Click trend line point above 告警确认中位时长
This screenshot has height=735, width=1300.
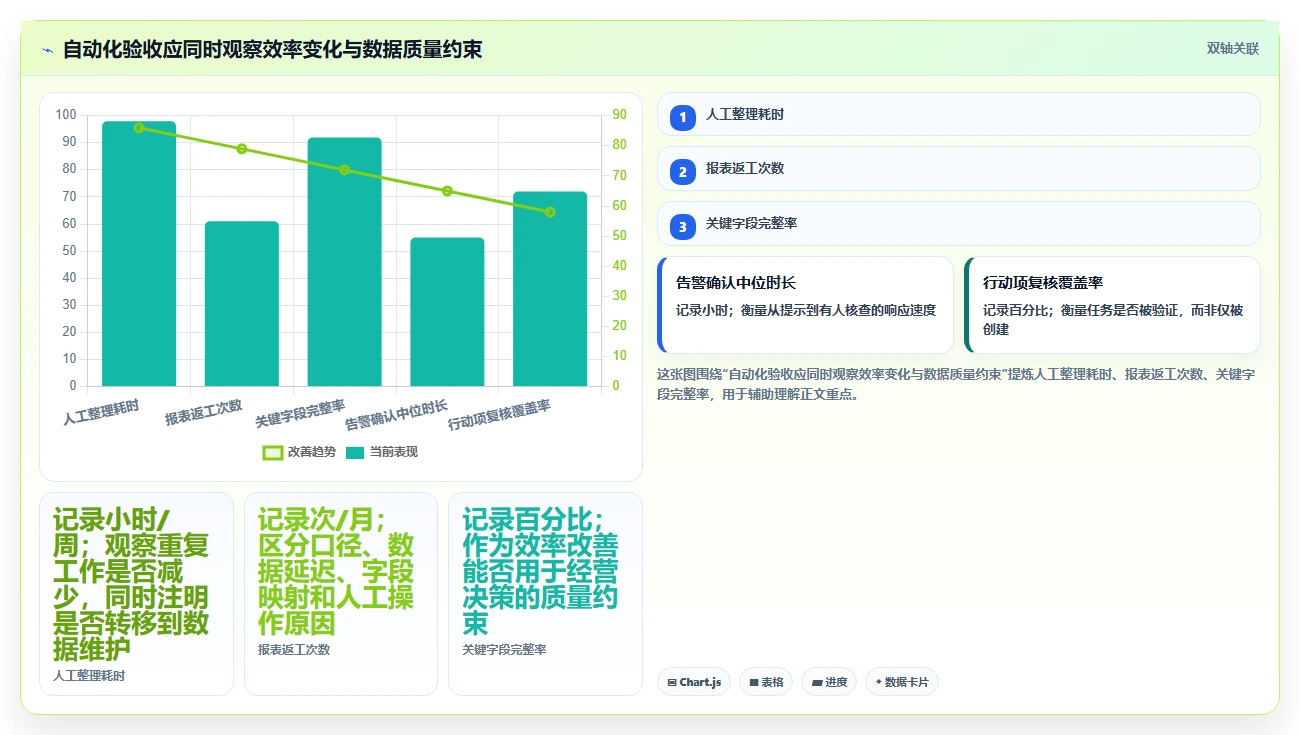[x=447, y=191]
